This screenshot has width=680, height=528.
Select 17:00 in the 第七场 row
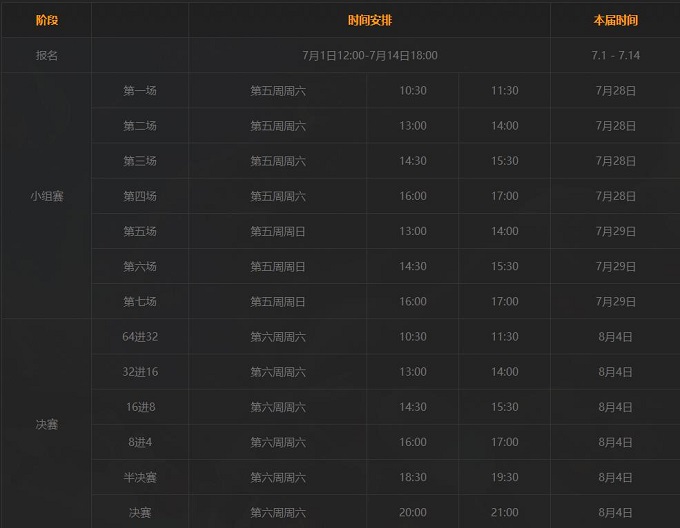[505, 301]
